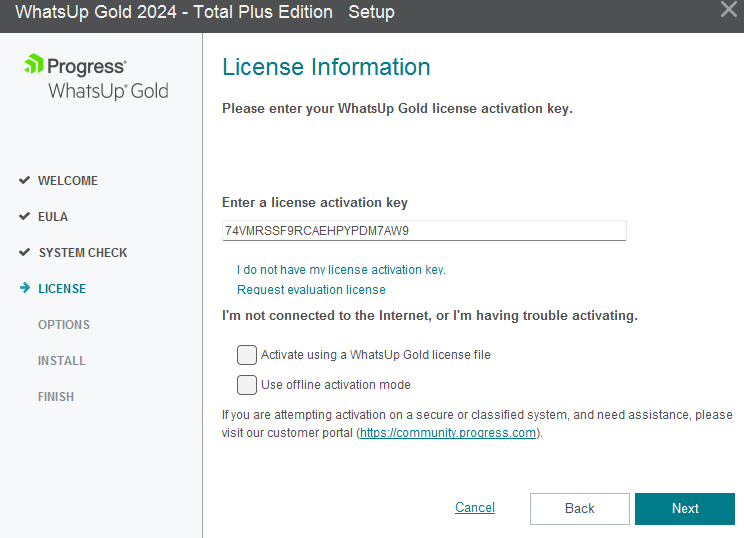Select the LICENSE step label
Screen dimensions: 744x538
pyautogui.click(x=62, y=289)
